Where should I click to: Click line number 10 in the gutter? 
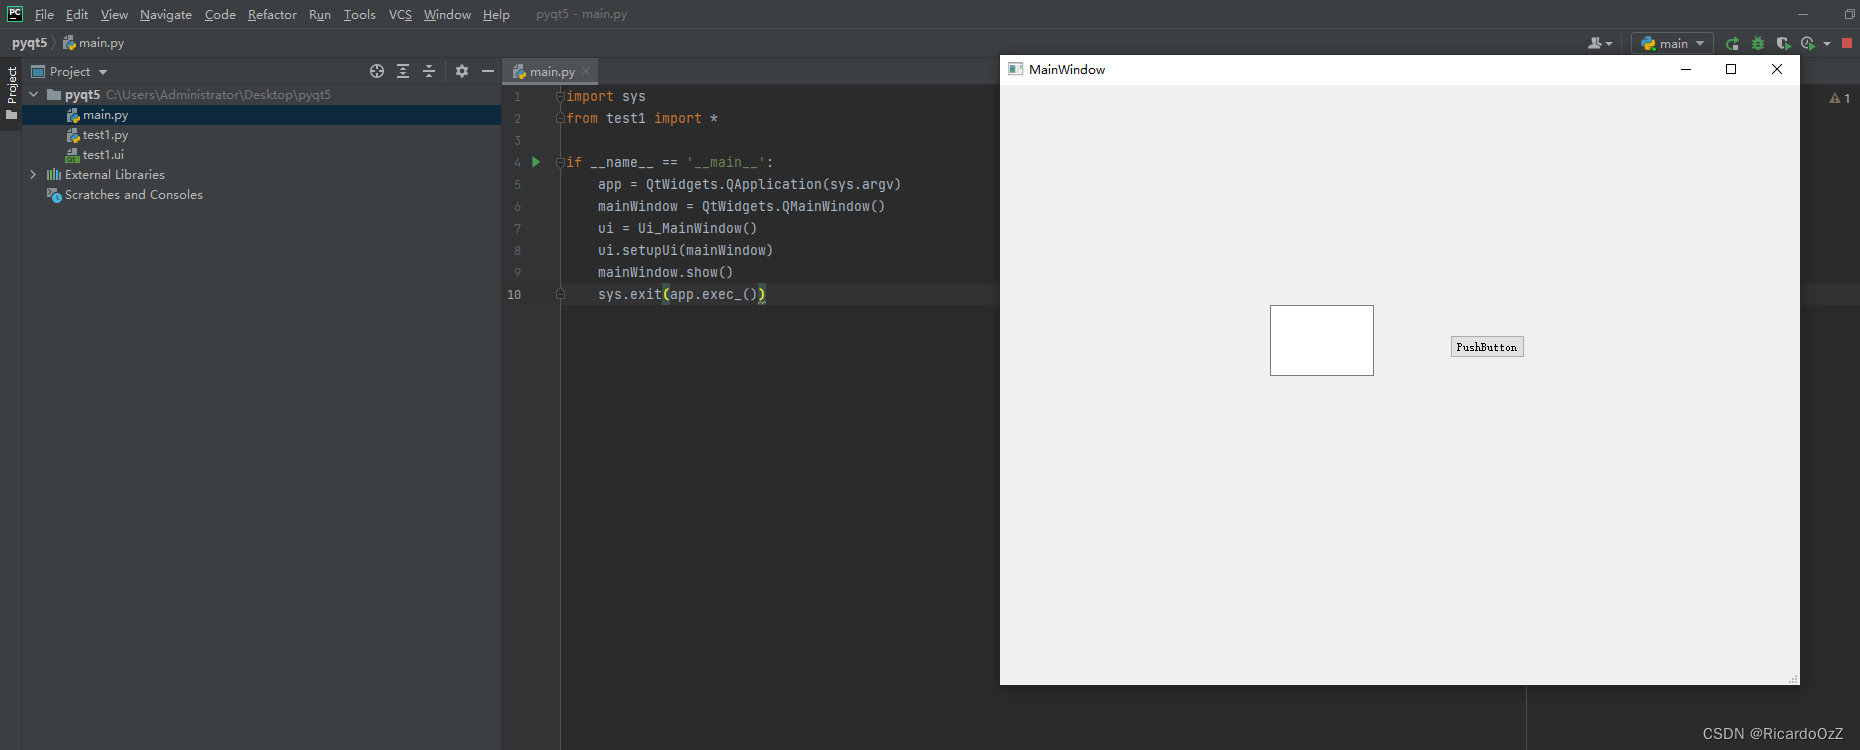(514, 294)
